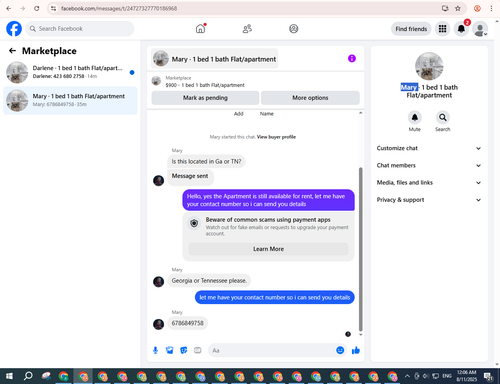
Task: Focus the Search Facebook field
Action: pos(80,29)
